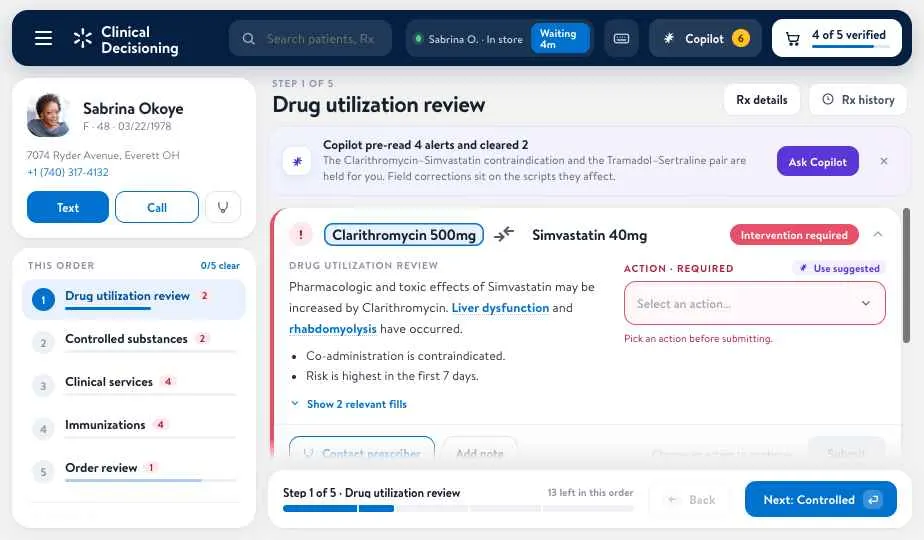Click the Call button
Image resolution: width=924 pixels, height=540 pixels.
[x=157, y=208]
